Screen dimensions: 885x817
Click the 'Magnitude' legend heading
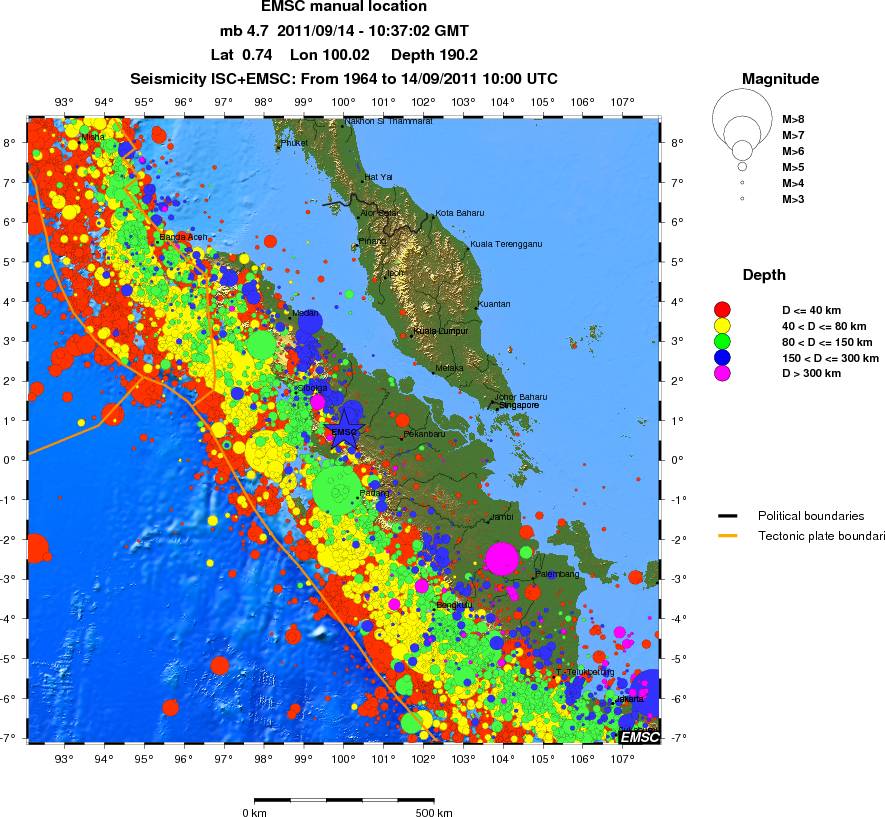tap(780, 79)
